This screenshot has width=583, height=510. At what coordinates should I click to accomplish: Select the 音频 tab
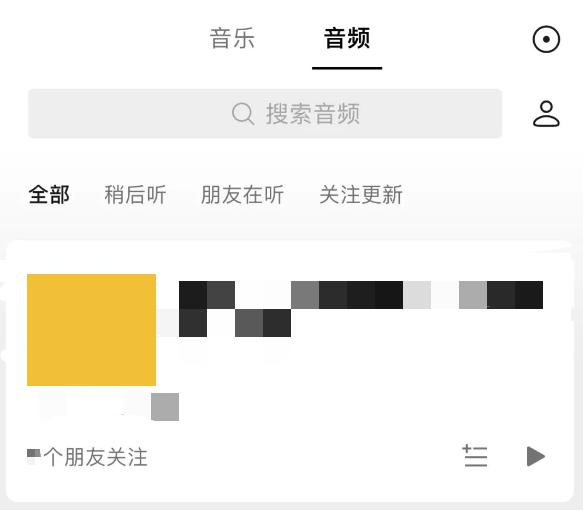[x=347, y=38]
